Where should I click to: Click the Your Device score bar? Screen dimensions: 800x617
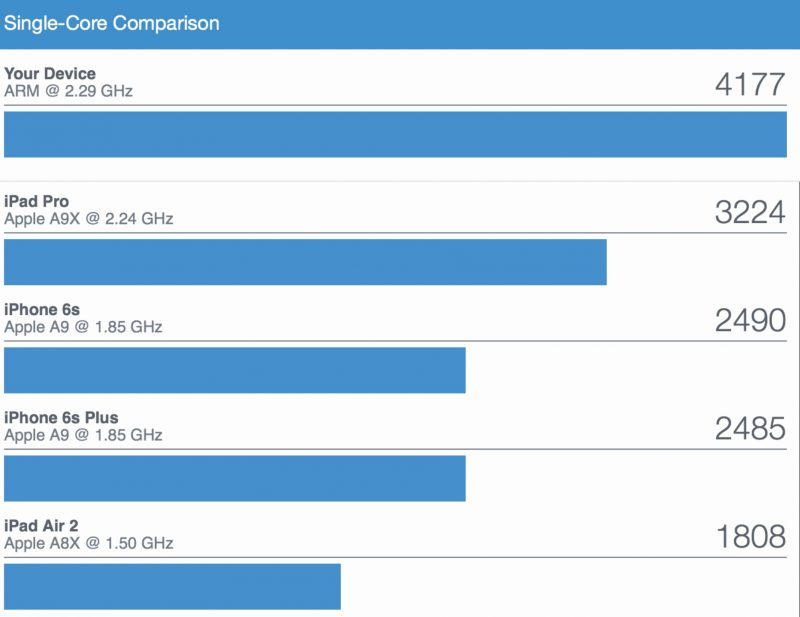395,134
